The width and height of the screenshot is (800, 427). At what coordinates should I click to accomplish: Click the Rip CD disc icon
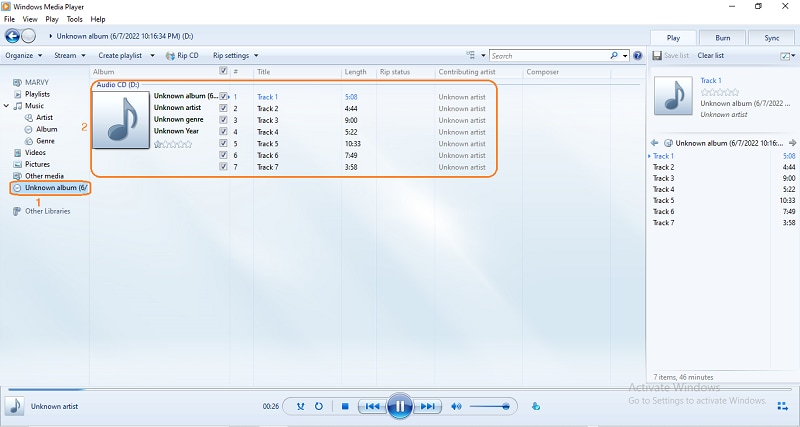(170, 56)
